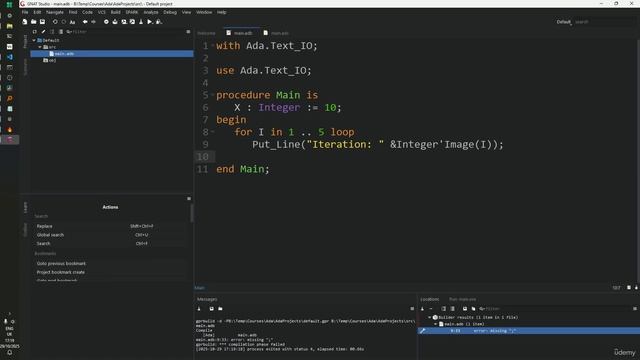This screenshot has height=360, width=640.
Task: Toggle fold marker on line 1
Action: click(x=213, y=46)
